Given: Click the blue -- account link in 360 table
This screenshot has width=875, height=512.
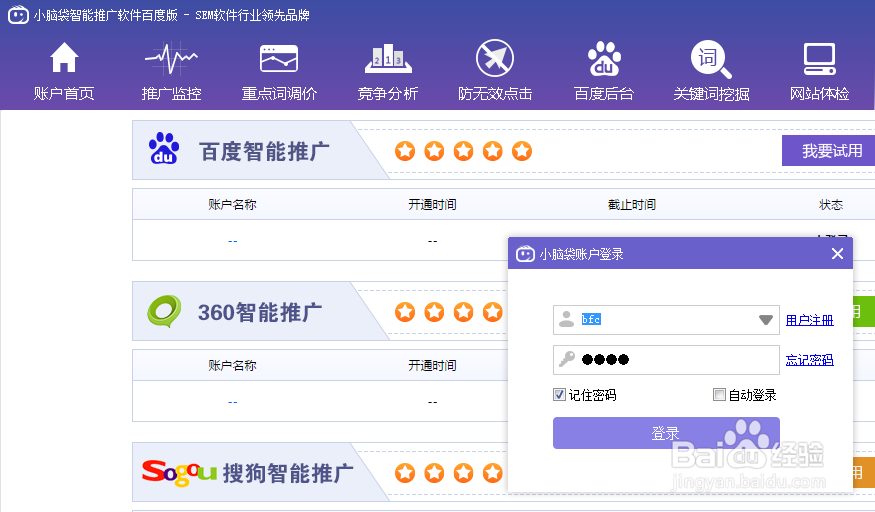Looking at the screenshot, I should [x=233, y=402].
